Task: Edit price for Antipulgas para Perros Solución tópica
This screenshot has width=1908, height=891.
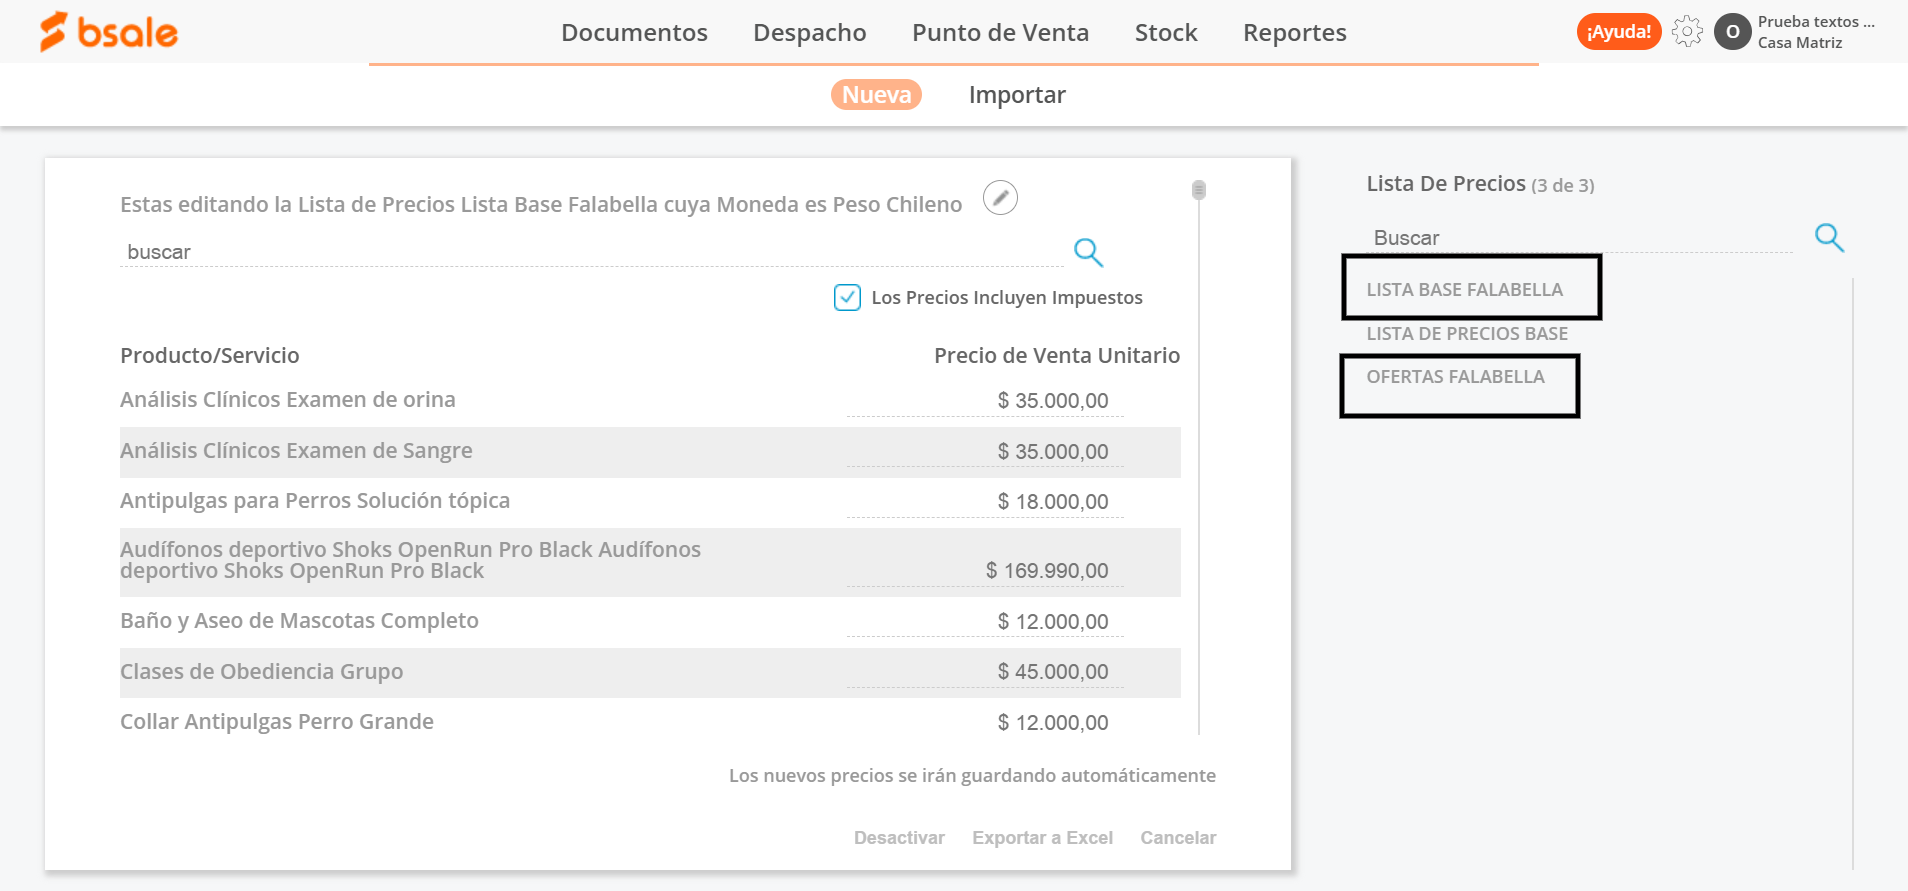Action: point(985,502)
